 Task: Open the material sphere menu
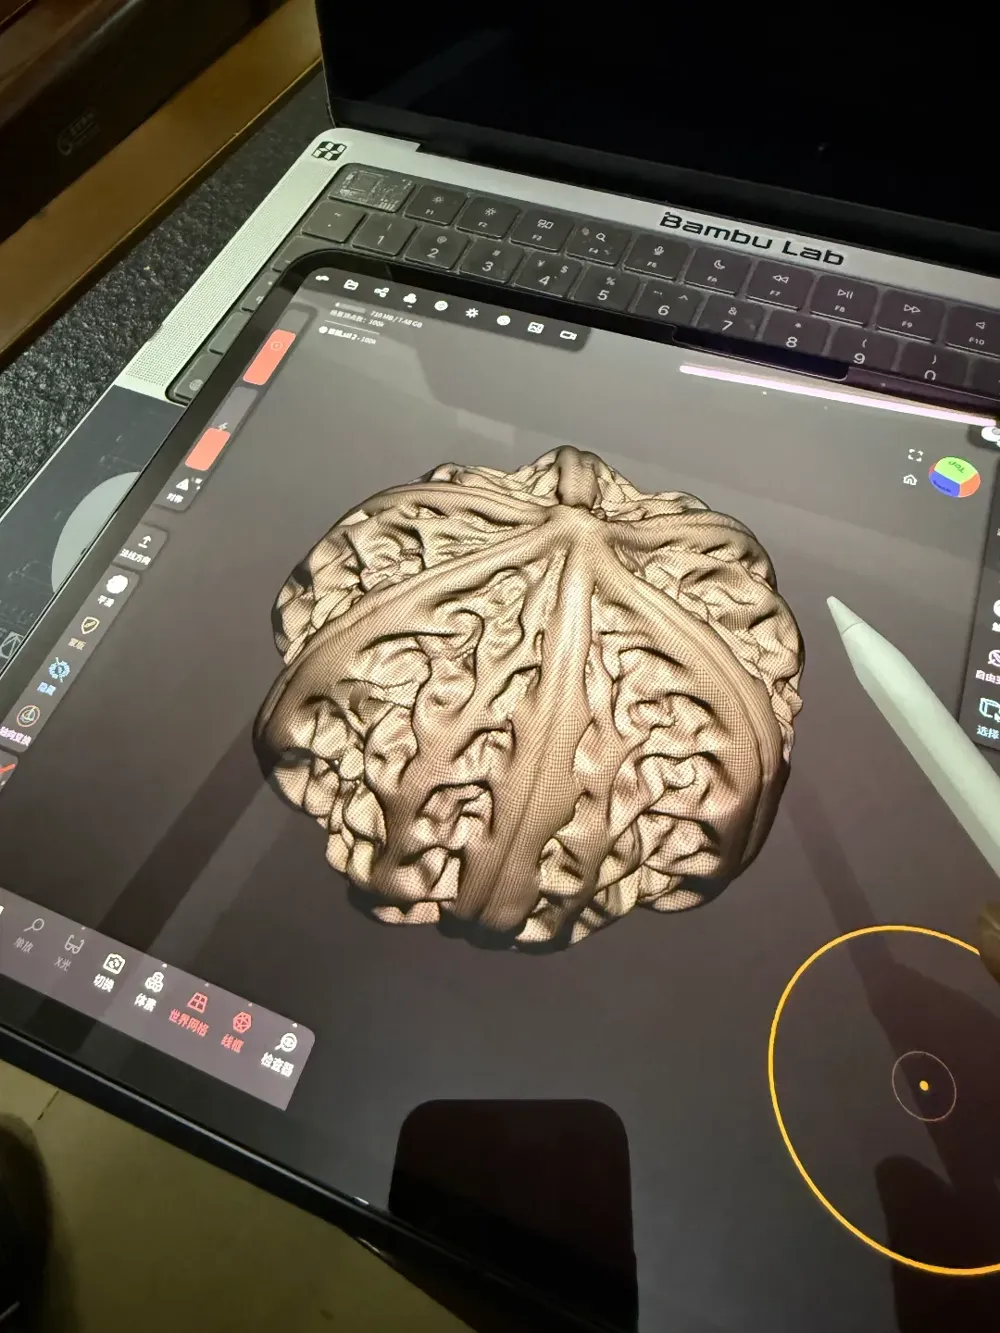(x=441, y=306)
